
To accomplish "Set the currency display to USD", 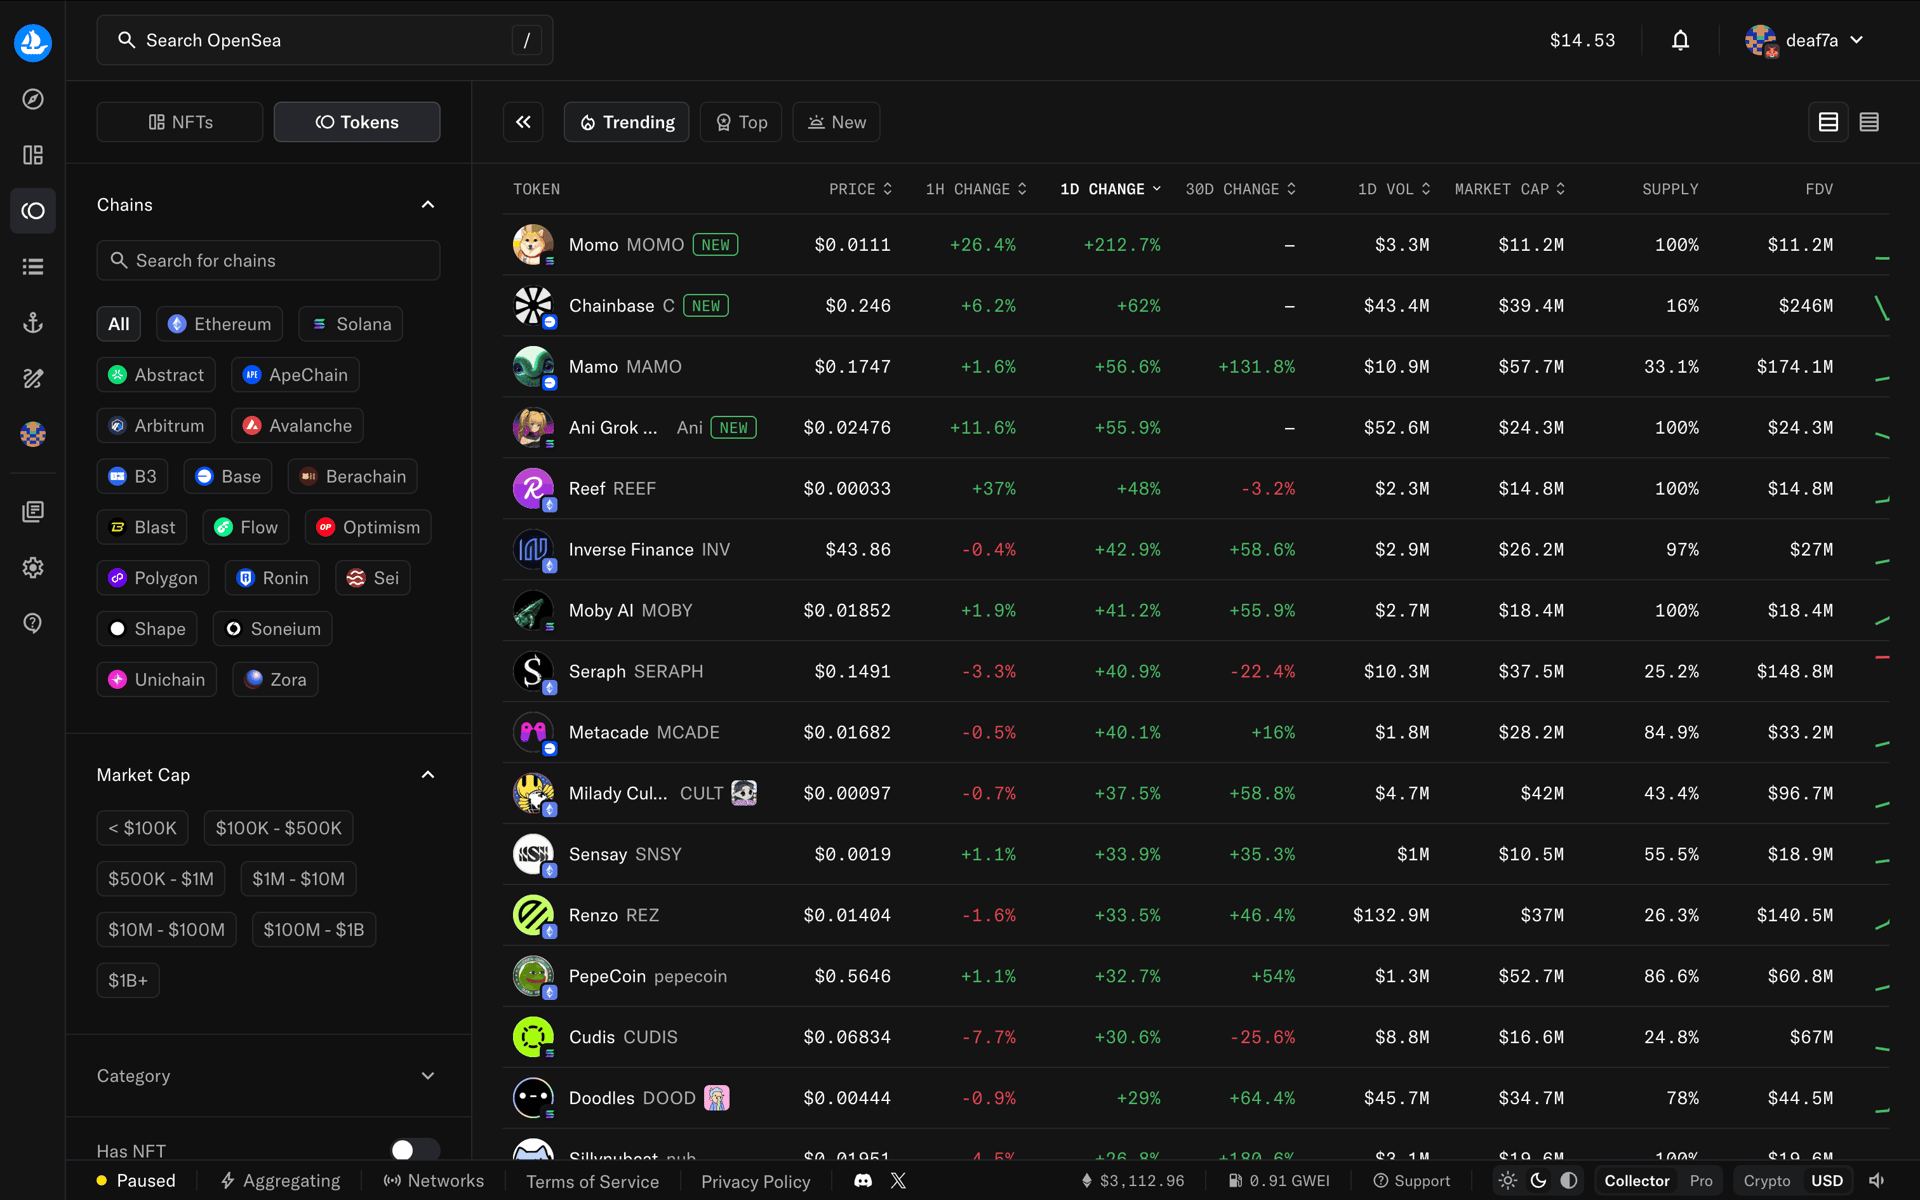I will coord(1827,1181).
